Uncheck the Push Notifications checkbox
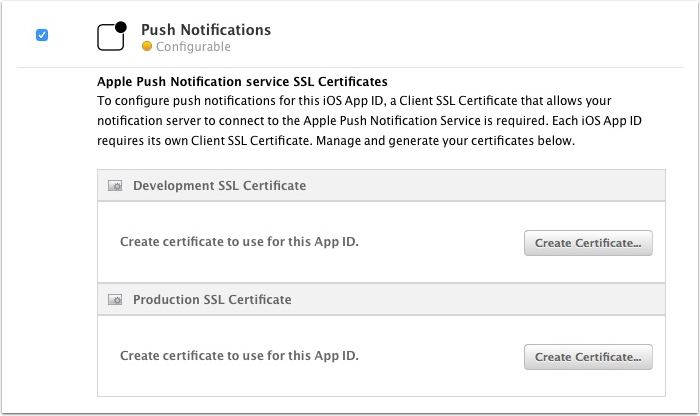 [x=42, y=35]
